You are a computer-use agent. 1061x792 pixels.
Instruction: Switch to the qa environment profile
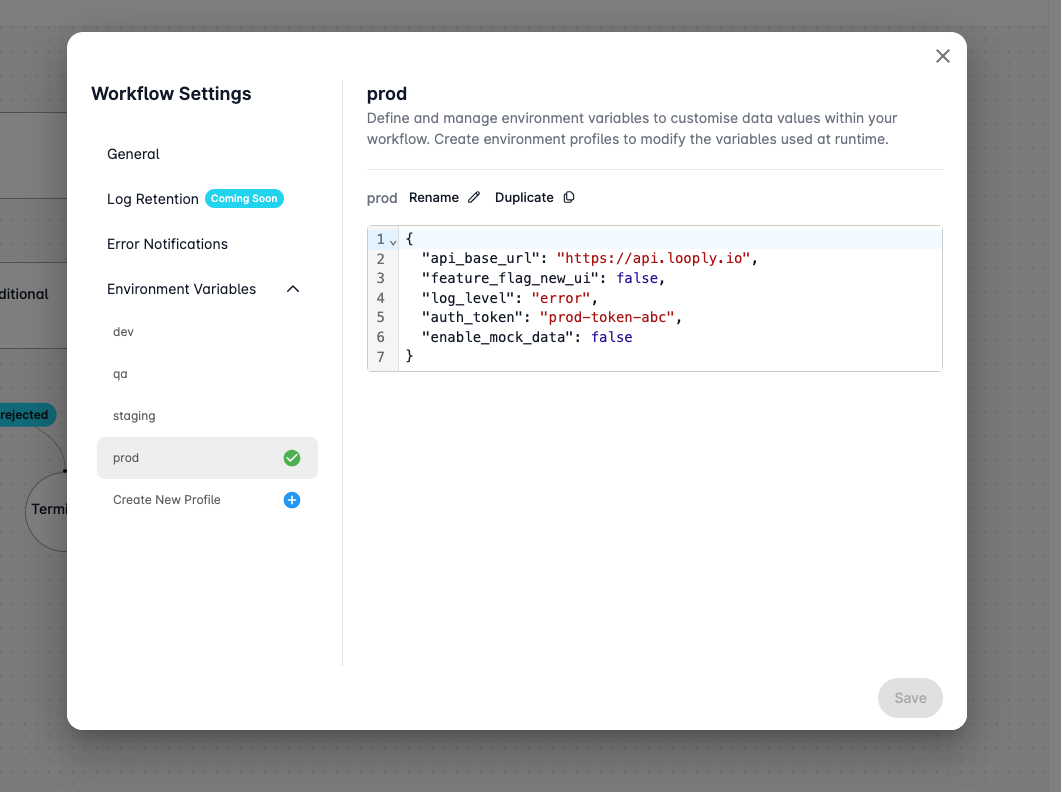tap(120, 374)
